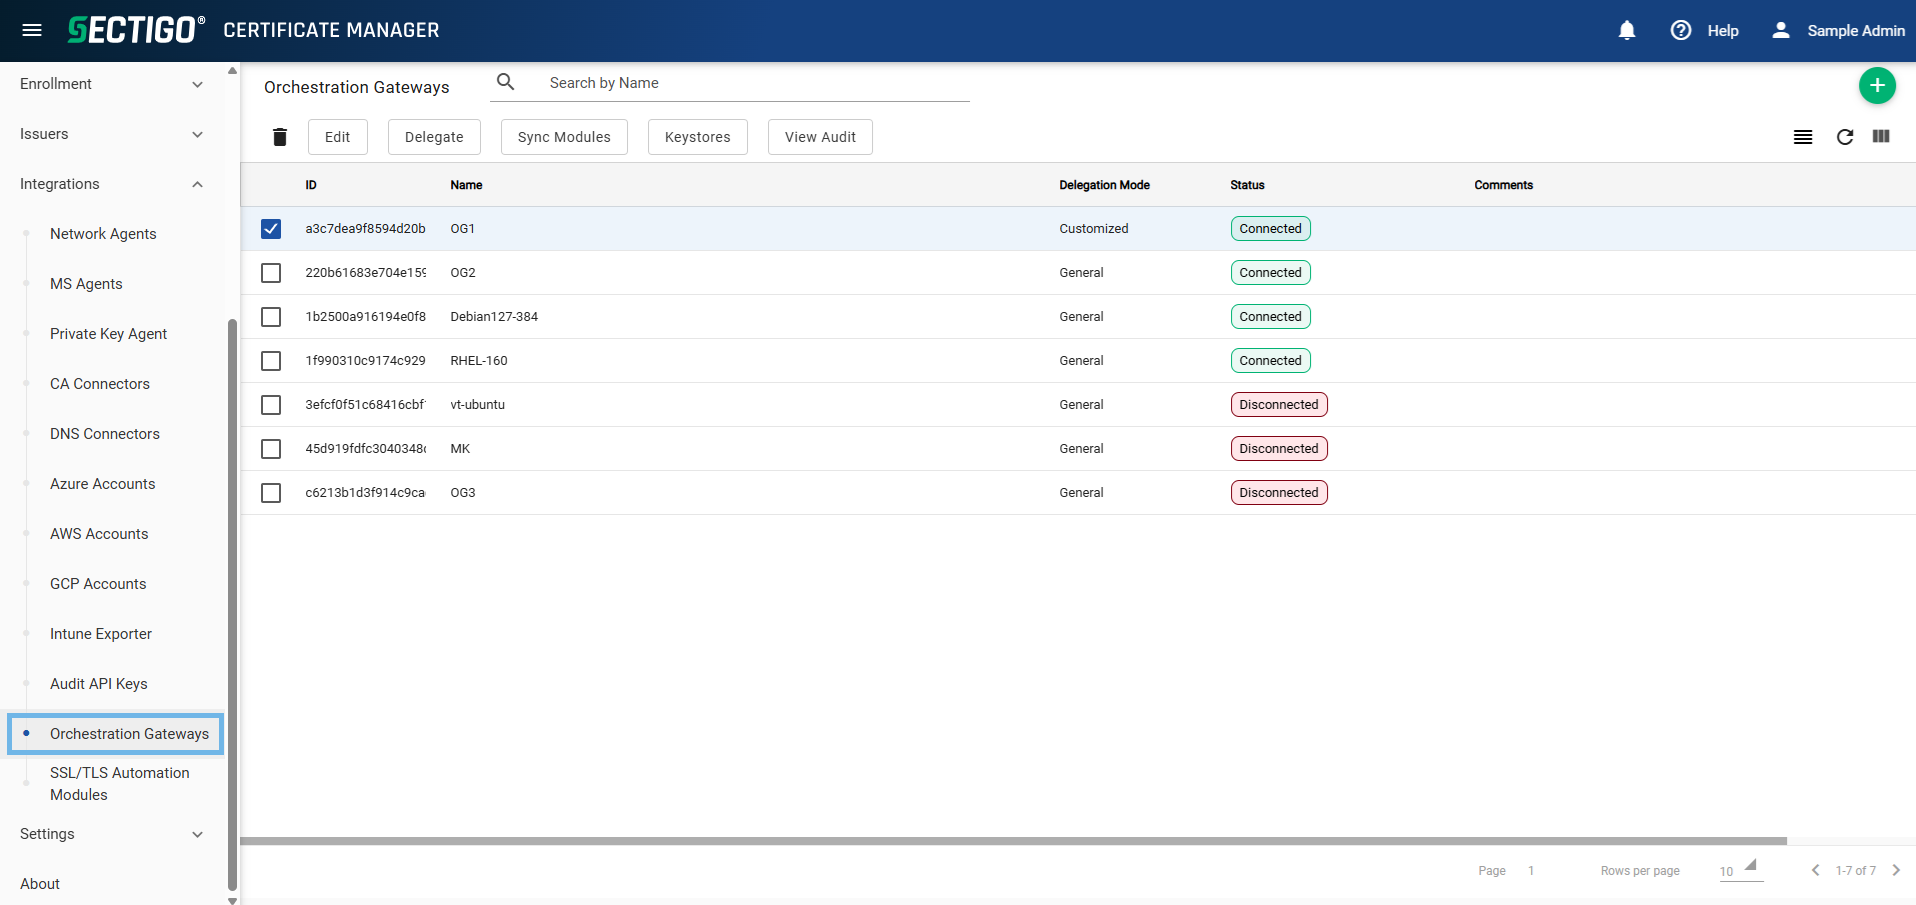The height and width of the screenshot is (905, 1916).
Task: Open the Rows per page dropdown
Action: 1740,870
